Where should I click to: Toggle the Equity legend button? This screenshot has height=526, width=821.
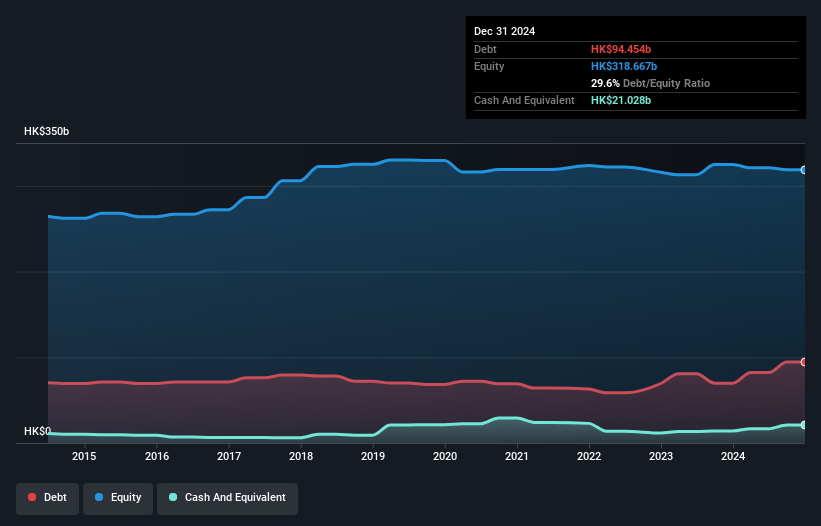(118, 498)
